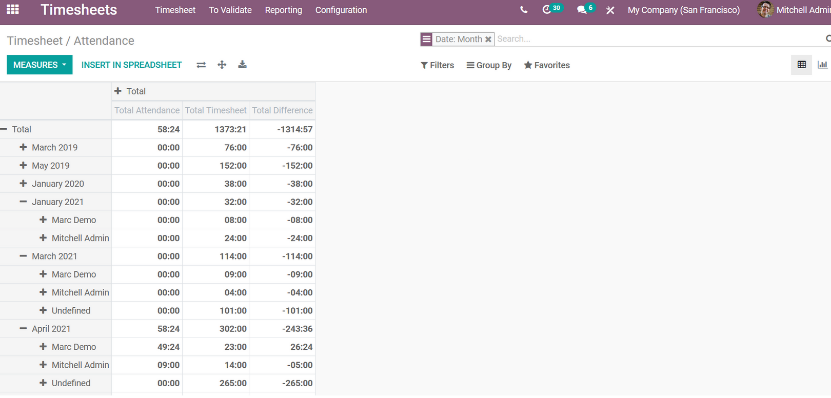The width and height of the screenshot is (831, 398).
Task: Click the expand all arrows icon
Action: coord(222,65)
